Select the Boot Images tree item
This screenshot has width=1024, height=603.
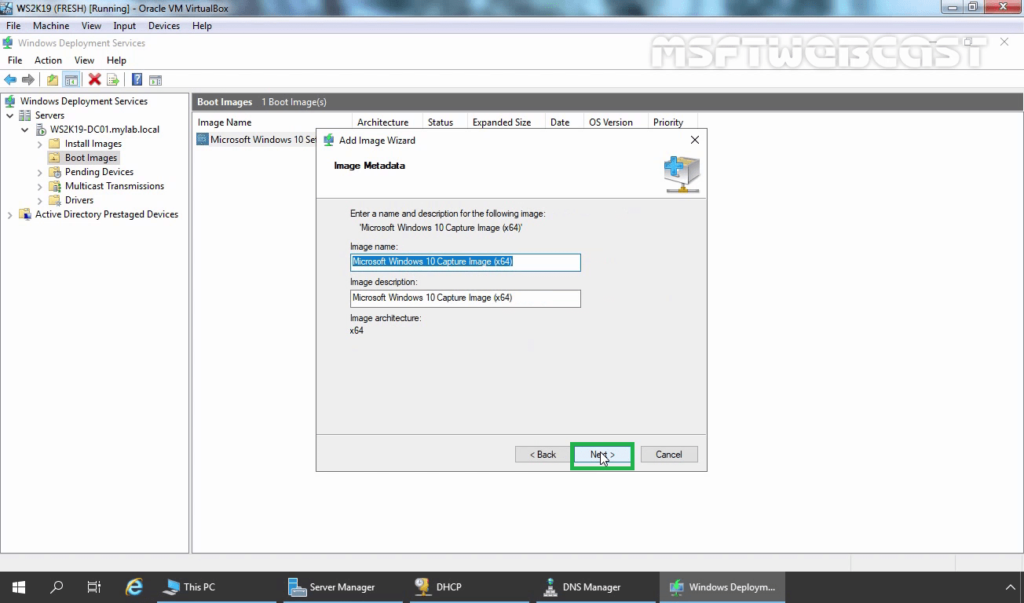pos(91,157)
